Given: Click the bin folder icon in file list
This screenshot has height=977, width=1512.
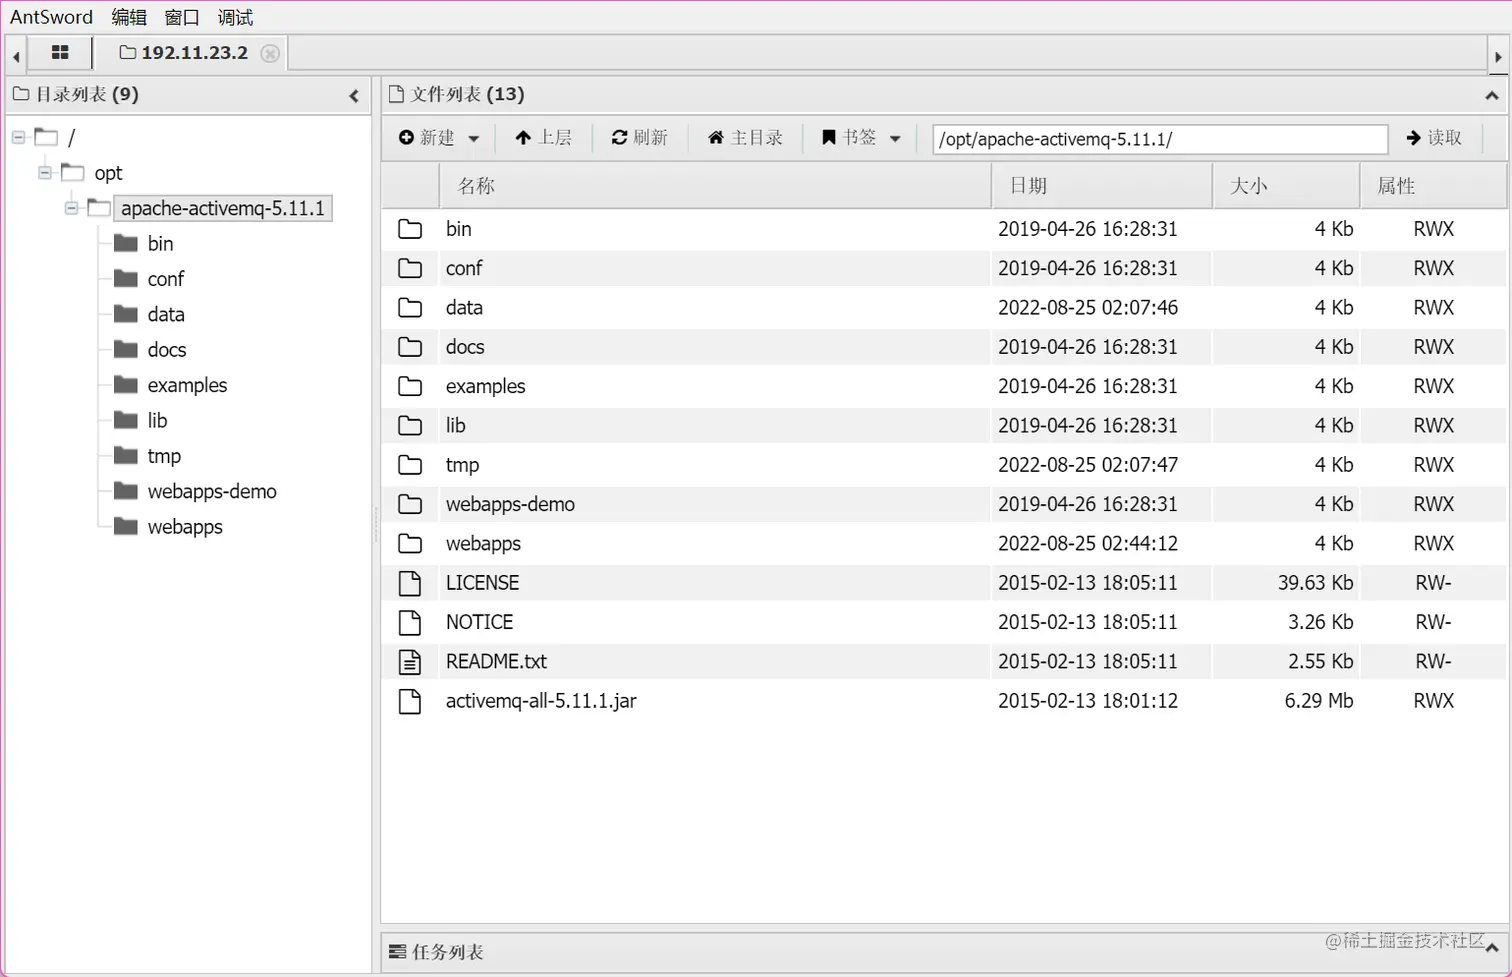Looking at the screenshot, I should click(410, 229).
